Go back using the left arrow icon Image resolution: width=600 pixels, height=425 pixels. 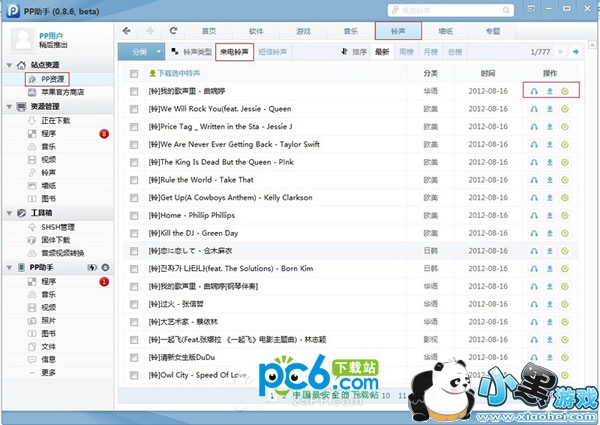pos(127,31)
